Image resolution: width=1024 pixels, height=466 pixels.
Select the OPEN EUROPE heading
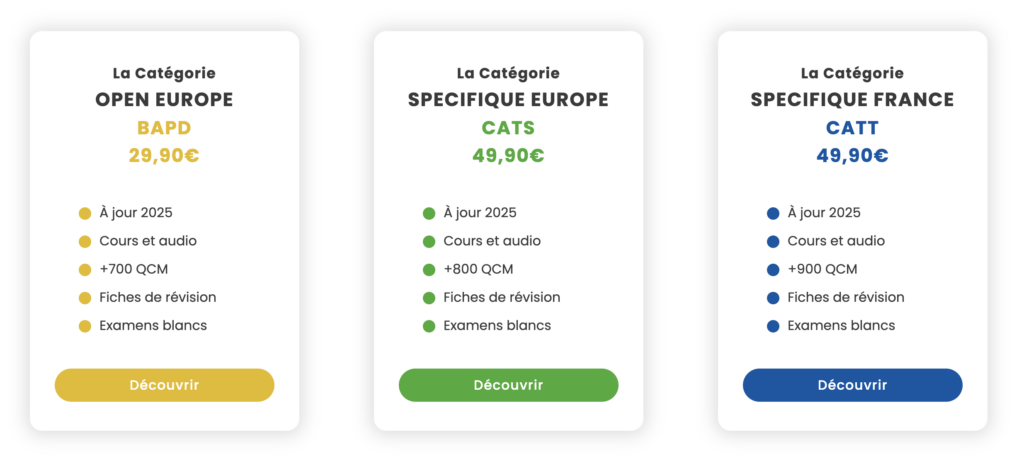click(165, 100)
